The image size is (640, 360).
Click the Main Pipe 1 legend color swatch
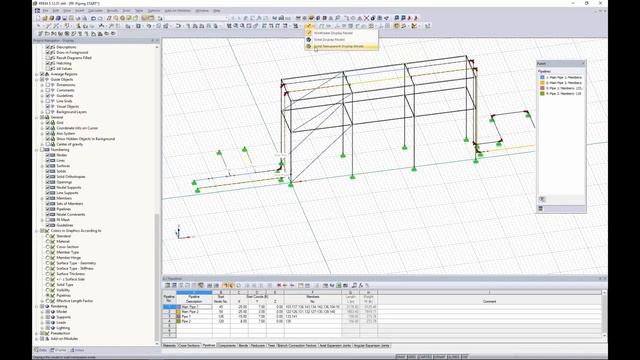click(x=542, y=77)
